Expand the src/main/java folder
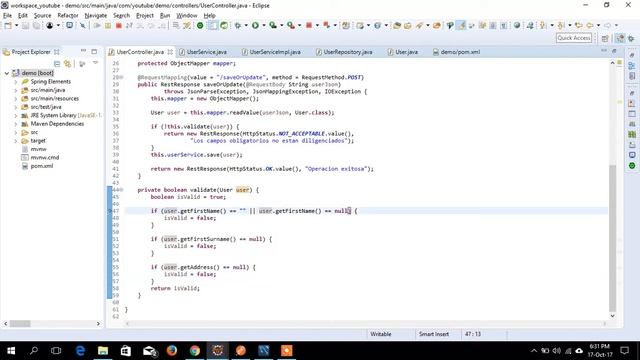 click(16, 90)
